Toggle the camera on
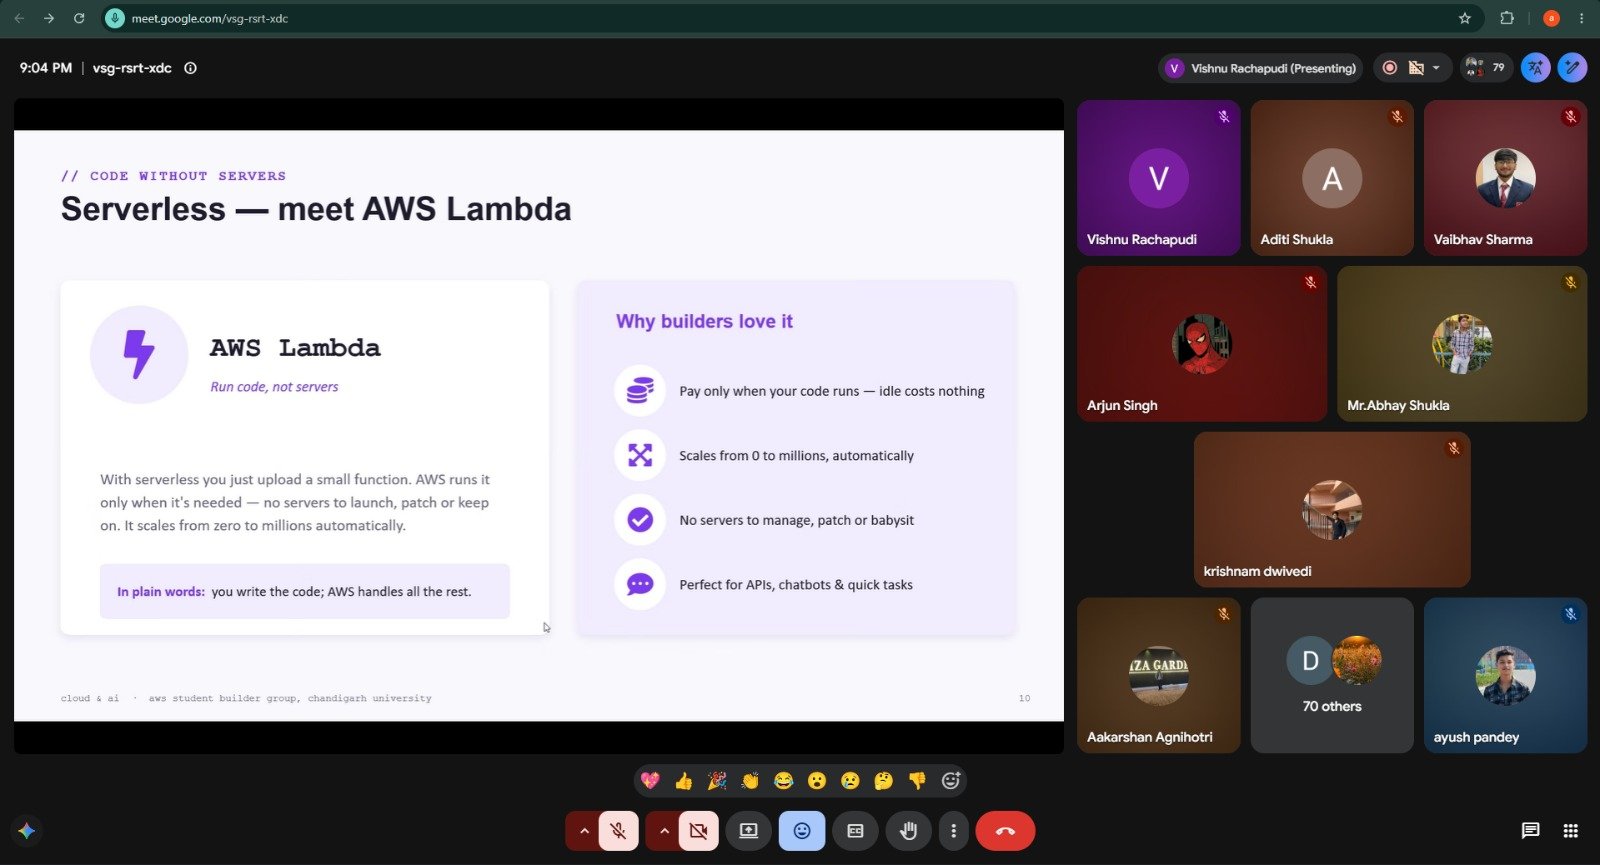Viewport: 1600px width, 865px height. pyautogui.click(x=699, y=831)
